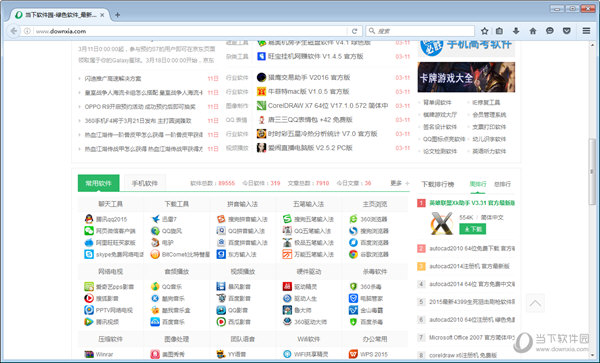Click the Chrome icon in browser list
This screenshot has width=600, height=363.
353,254
